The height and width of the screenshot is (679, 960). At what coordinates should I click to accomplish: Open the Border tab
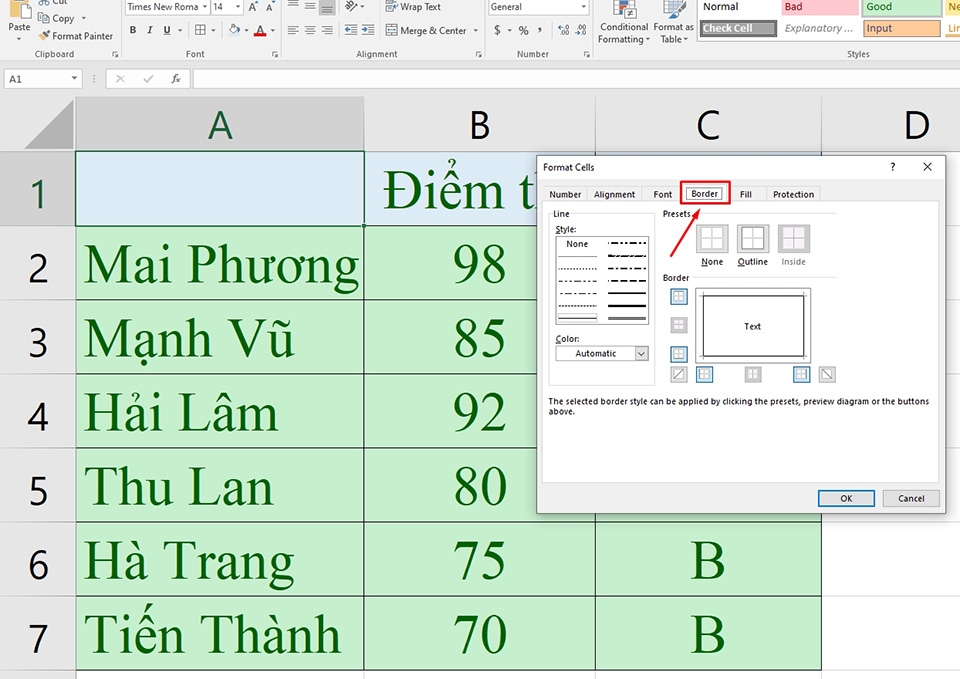tap(705, 193)
